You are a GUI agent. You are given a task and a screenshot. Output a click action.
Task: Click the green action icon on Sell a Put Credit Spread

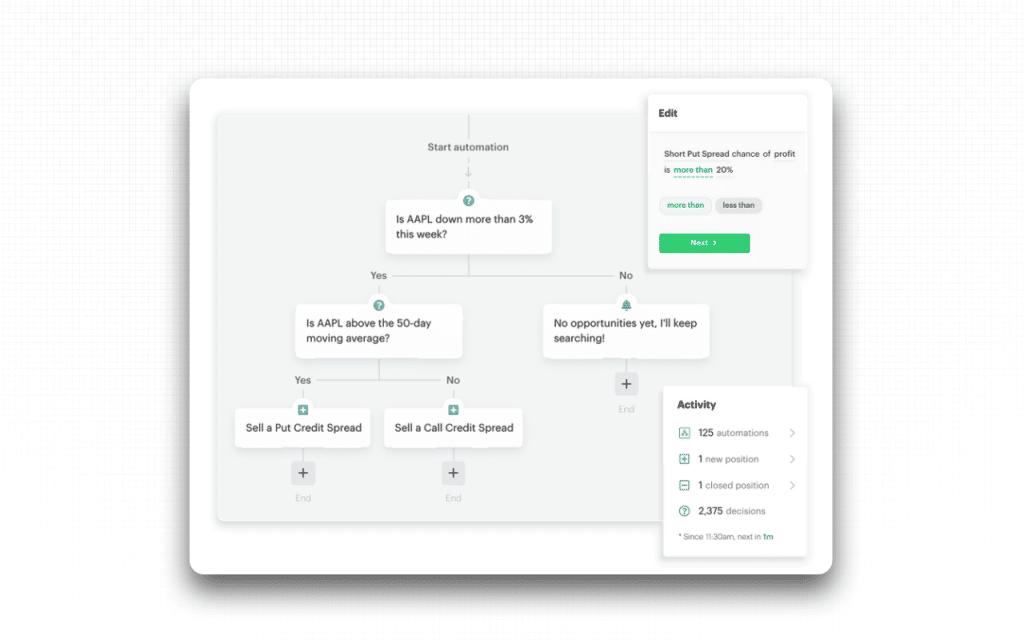click(x=303, y=409)
